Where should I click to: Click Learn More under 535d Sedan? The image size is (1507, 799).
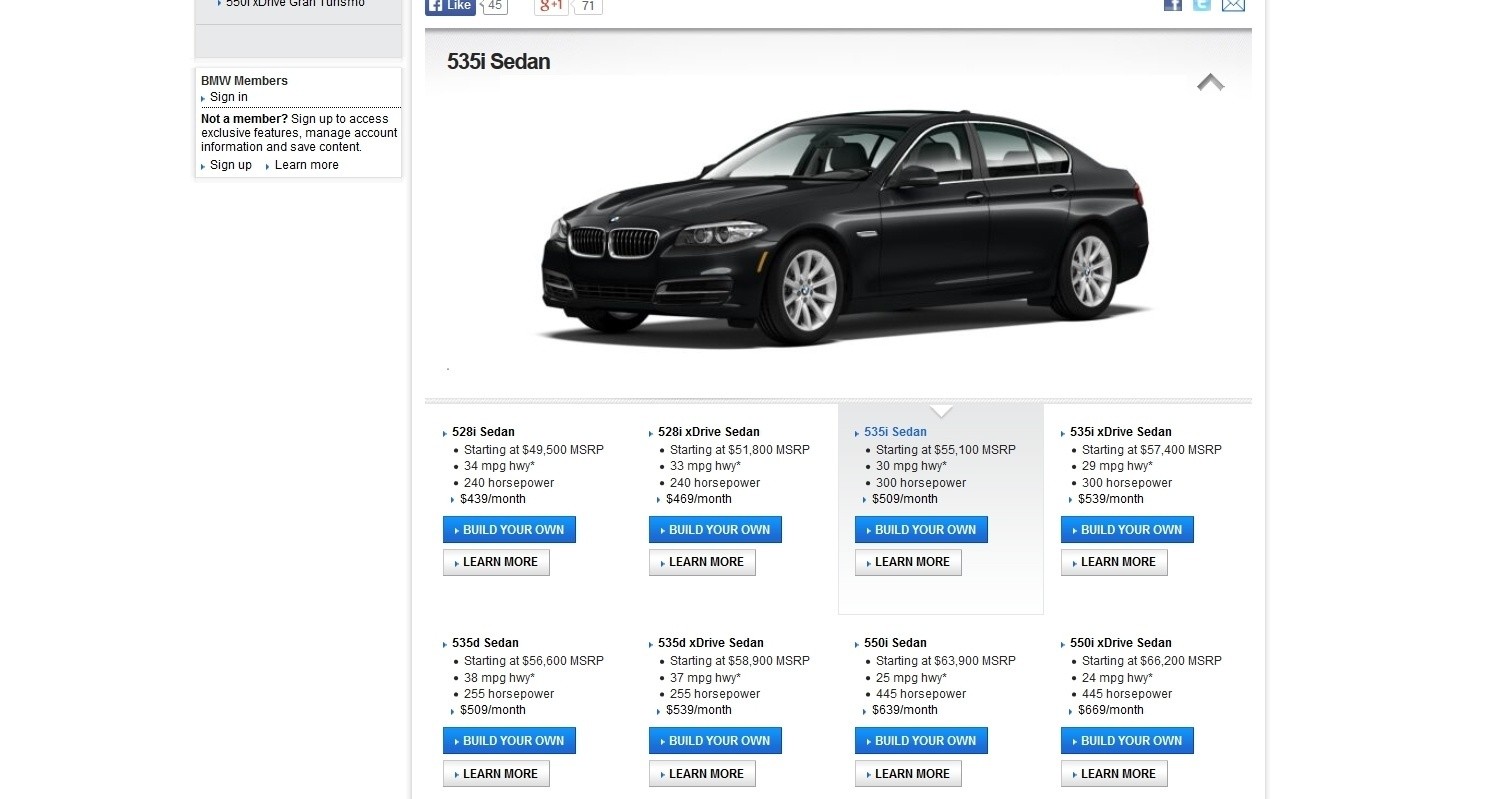point(496,774)
